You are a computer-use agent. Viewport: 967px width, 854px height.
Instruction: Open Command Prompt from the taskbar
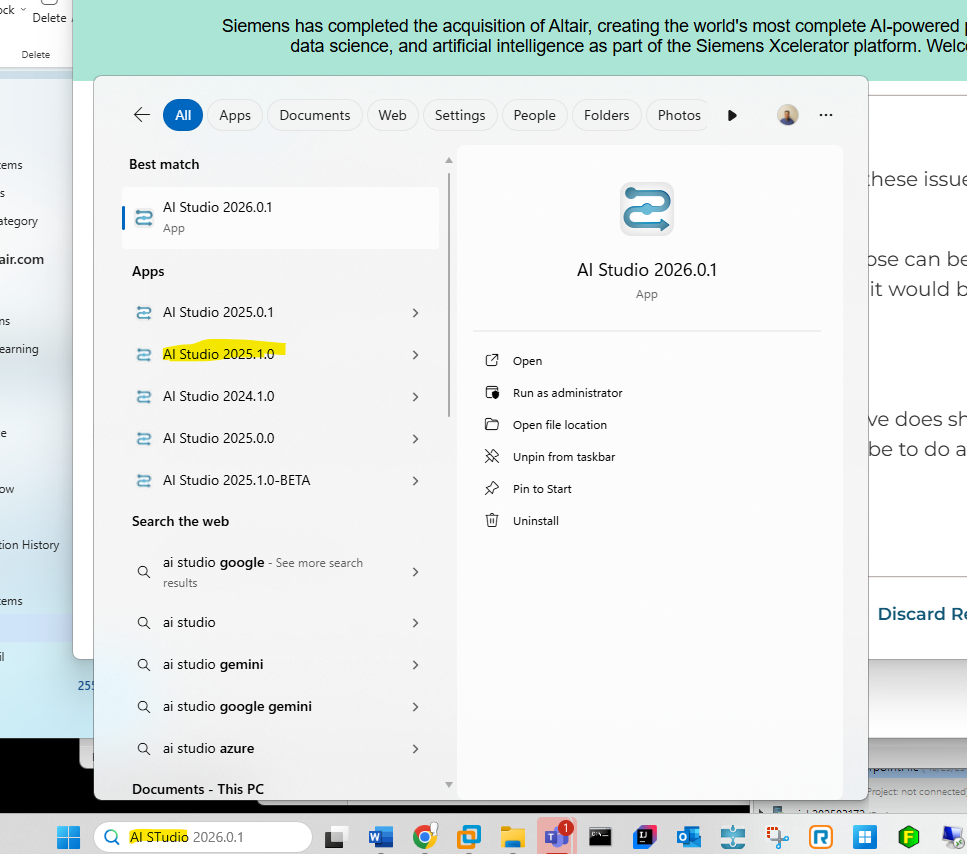pyautogui.click(x=600, y=837)
